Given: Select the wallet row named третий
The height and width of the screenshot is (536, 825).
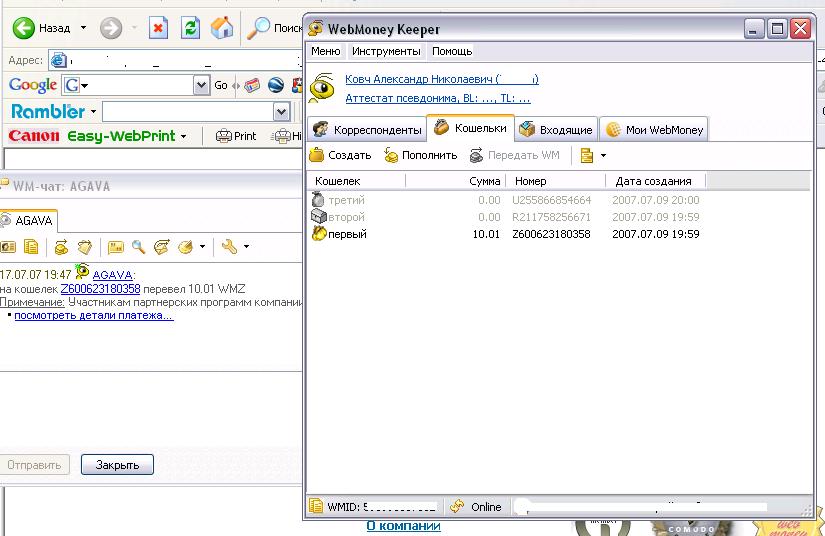Looking at the screenshot, I should click(506, 200).
